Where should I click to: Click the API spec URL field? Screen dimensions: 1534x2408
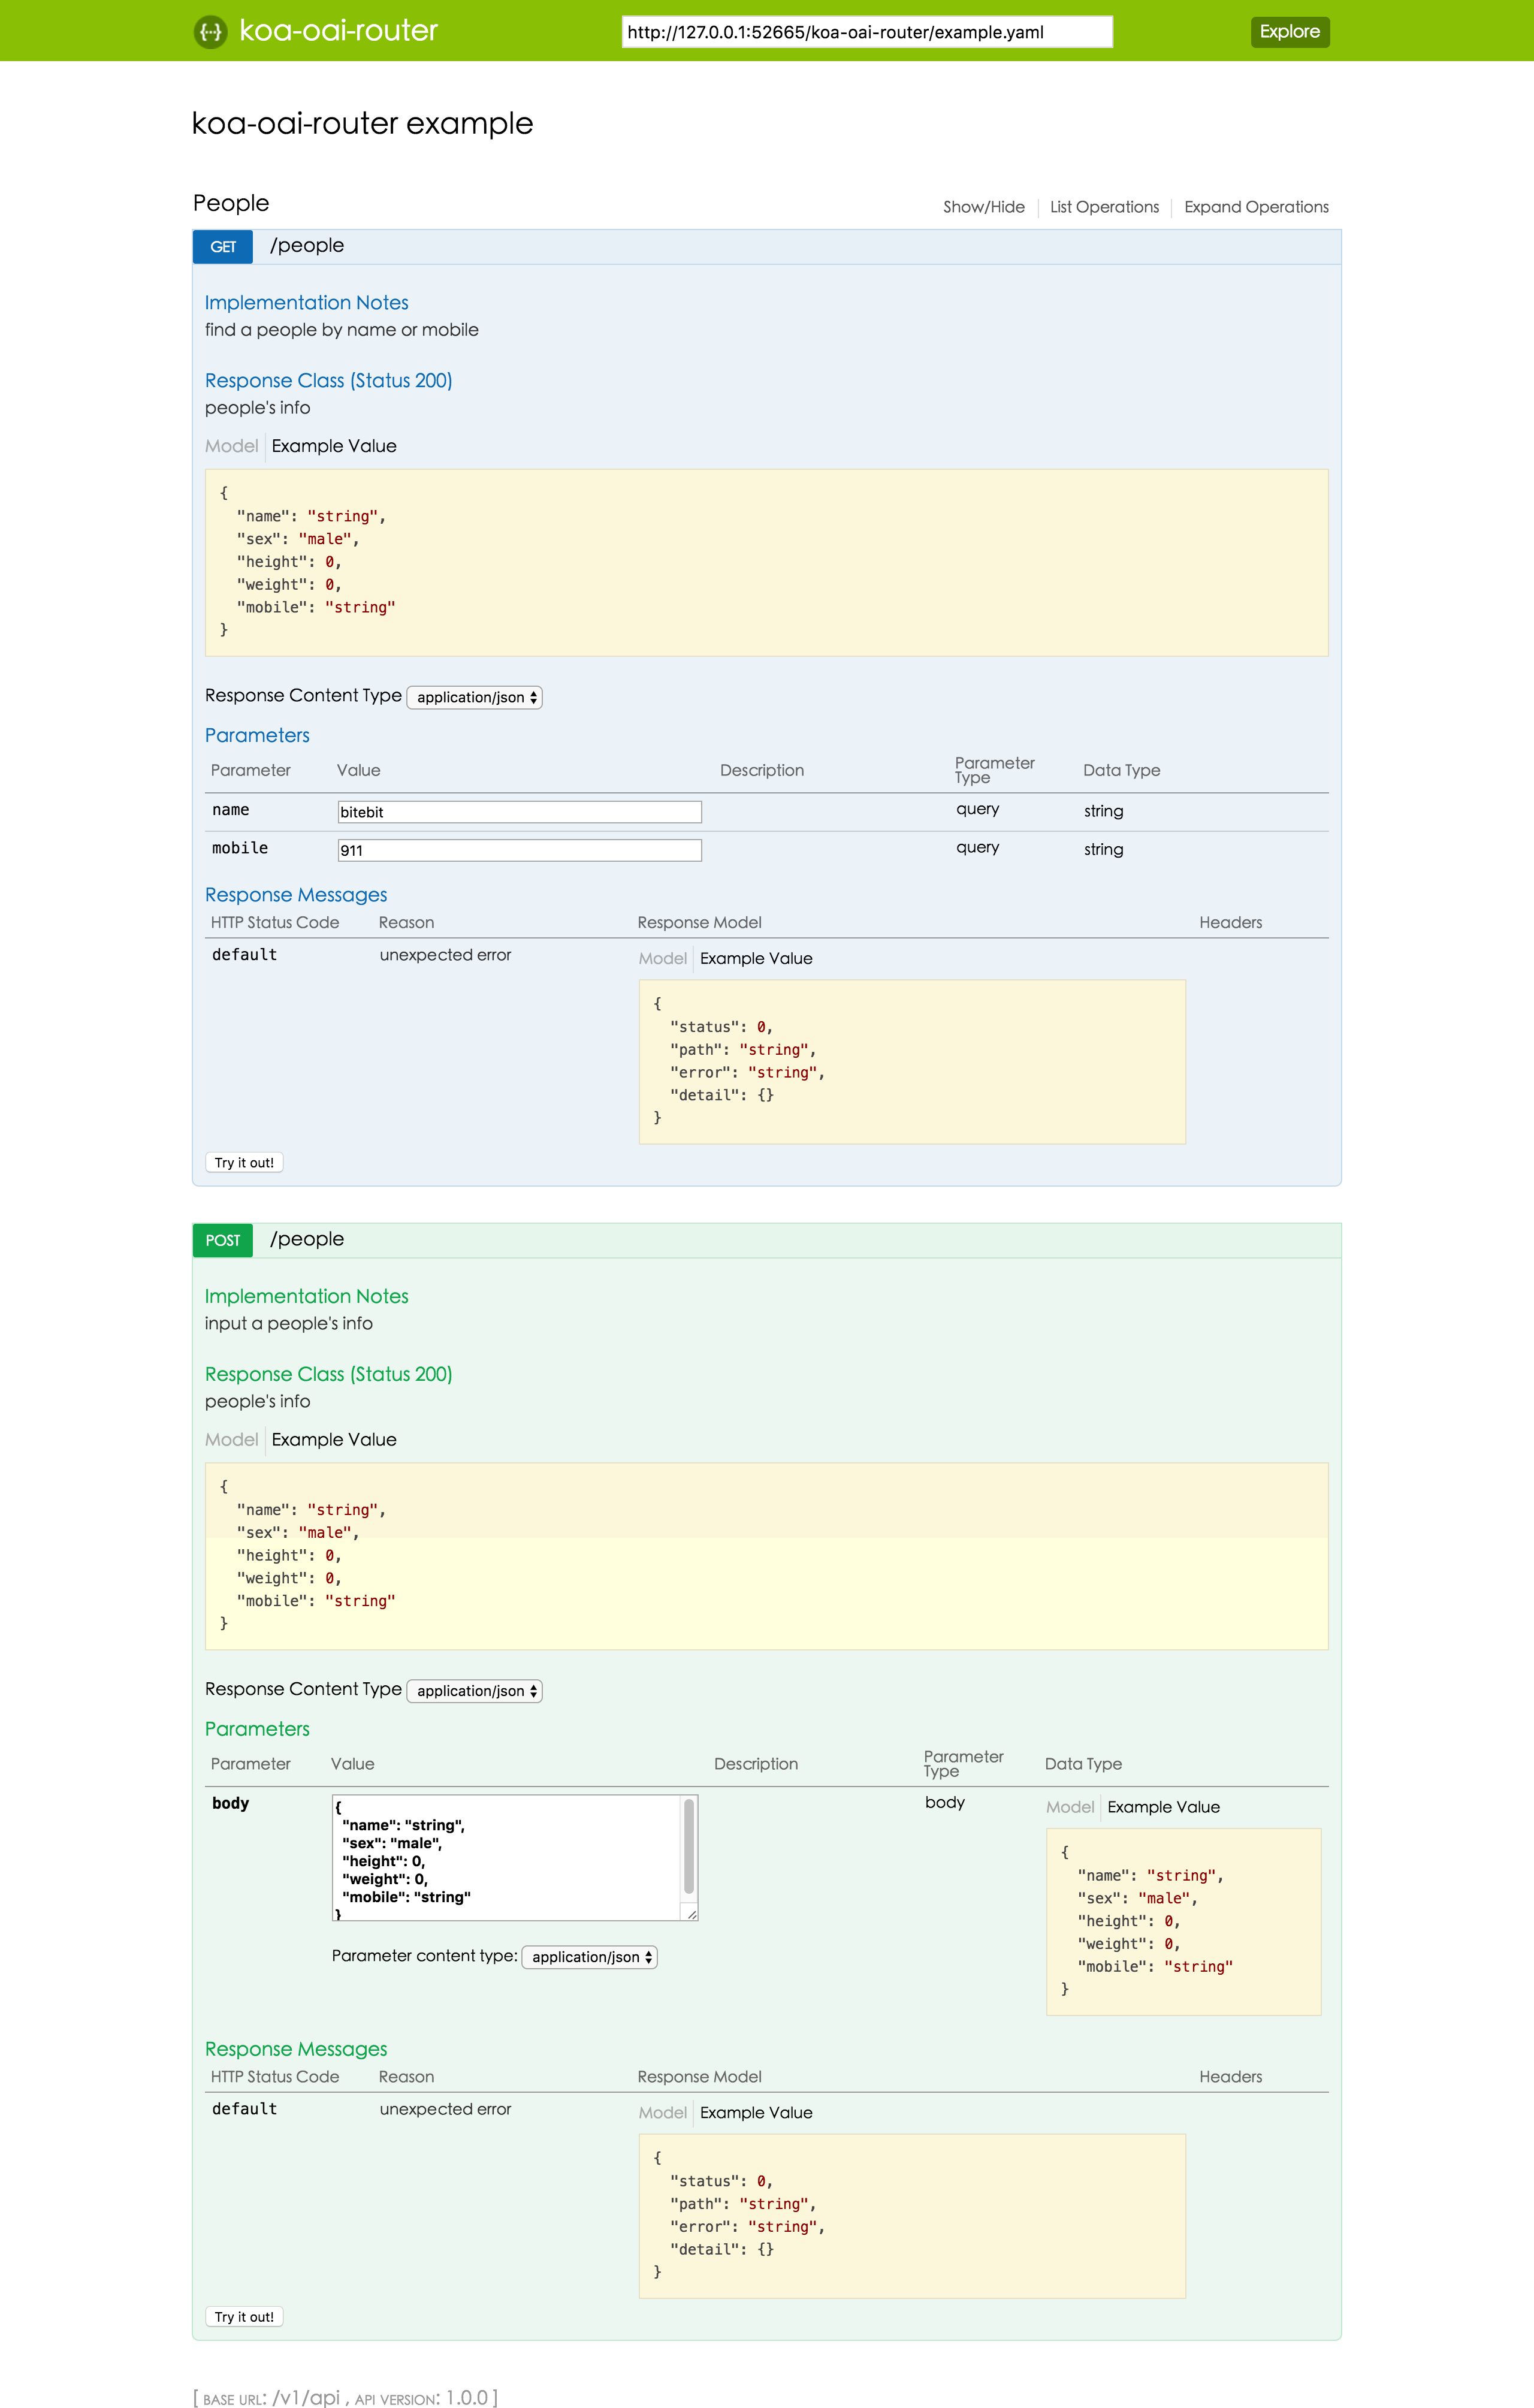click(866, 32)
